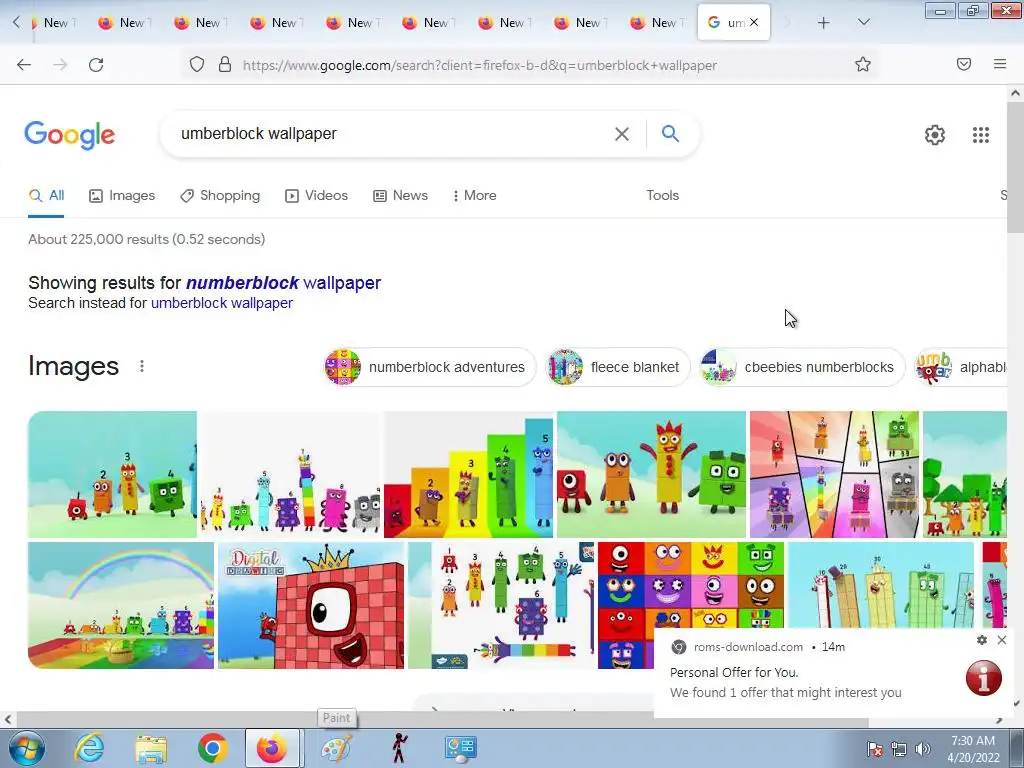The width and height of the screenshot is (1024, 768).
Task: Open the Windows Start menu
Action: (x=26, y=748)
